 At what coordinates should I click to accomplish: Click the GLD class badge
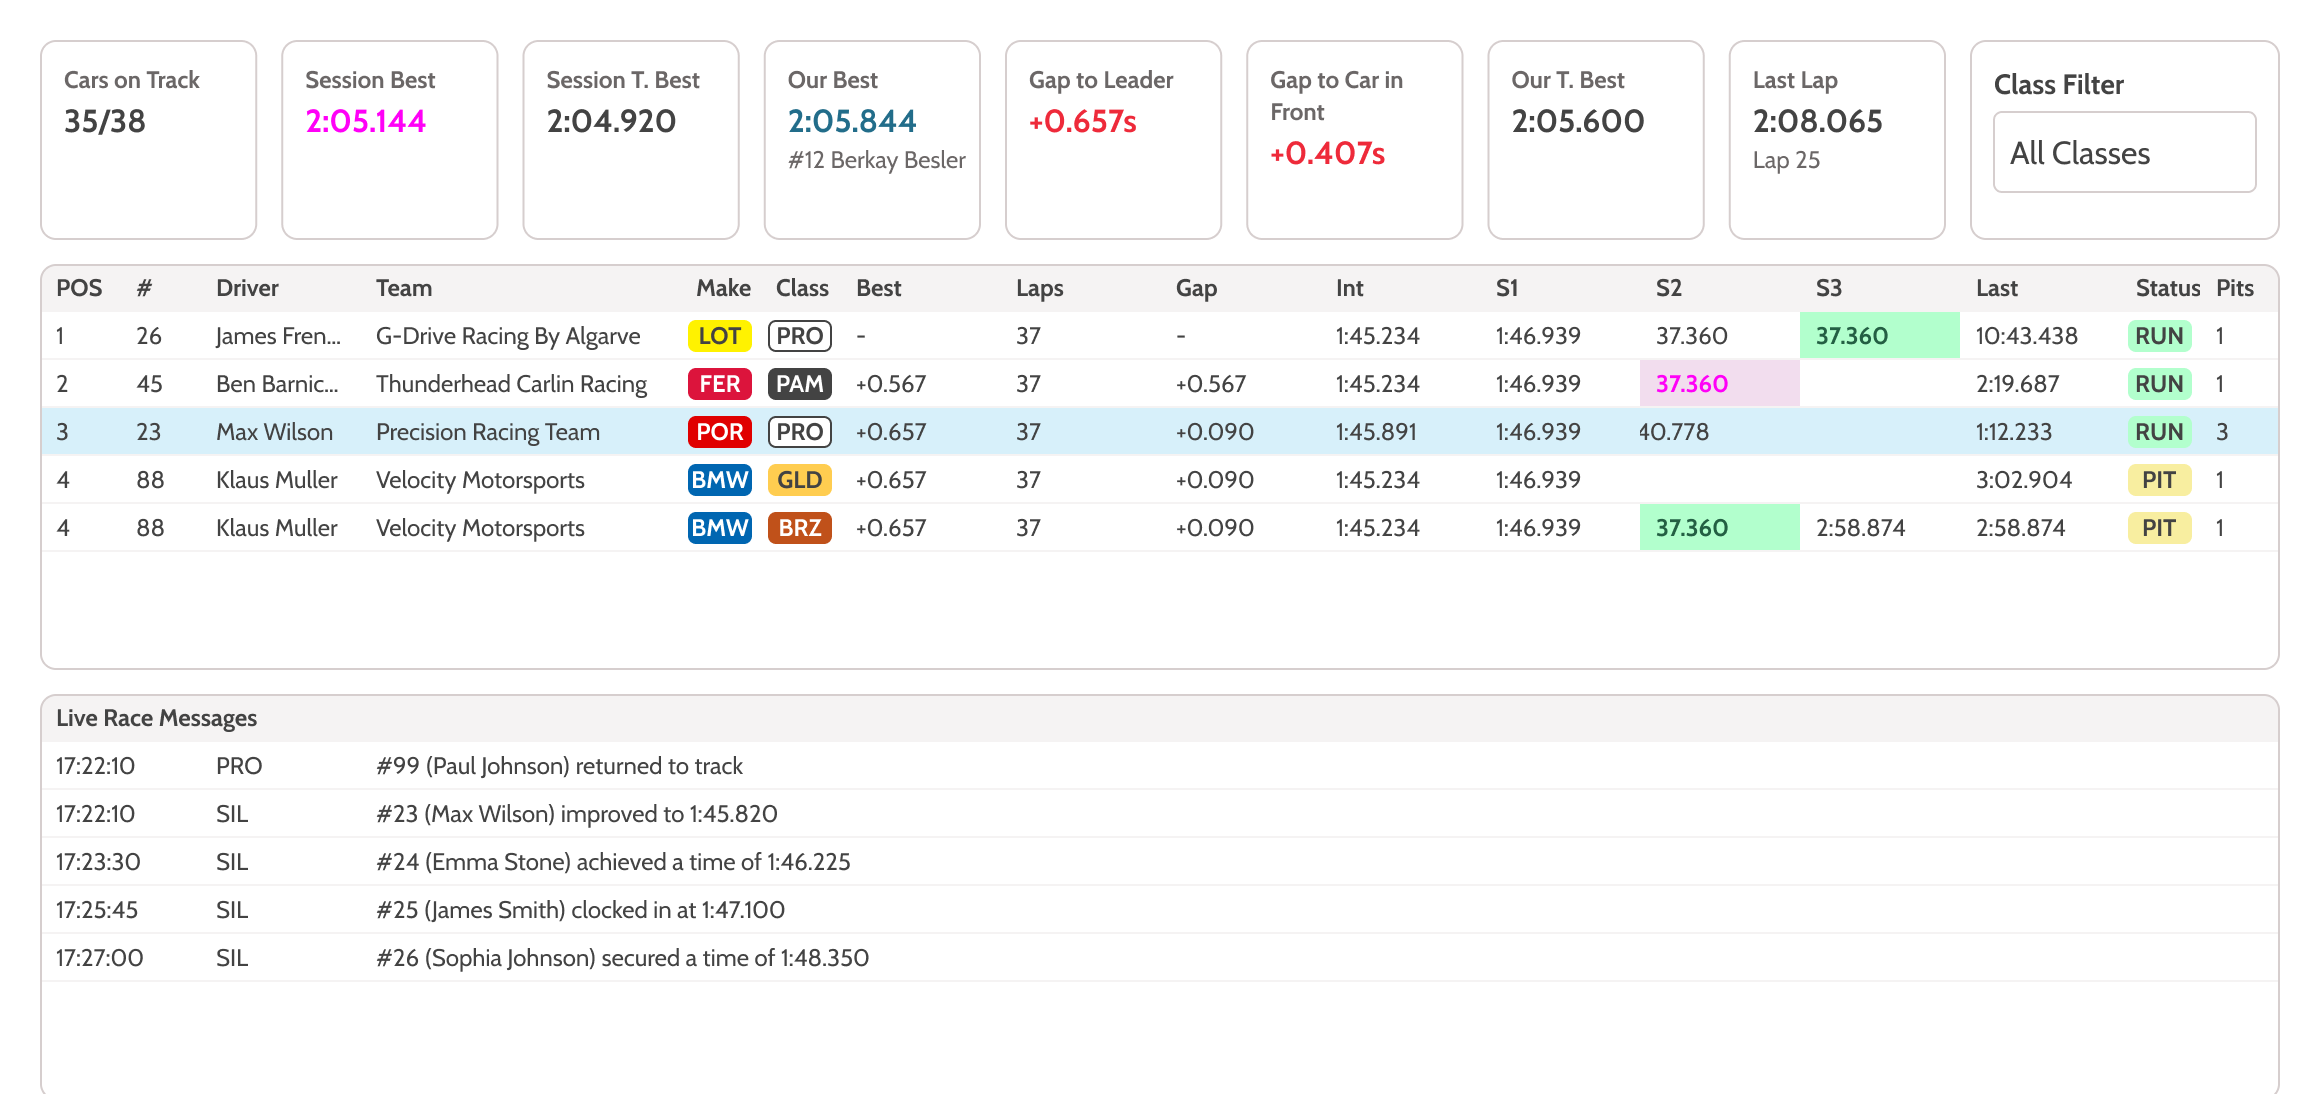[x=799, y=480]
